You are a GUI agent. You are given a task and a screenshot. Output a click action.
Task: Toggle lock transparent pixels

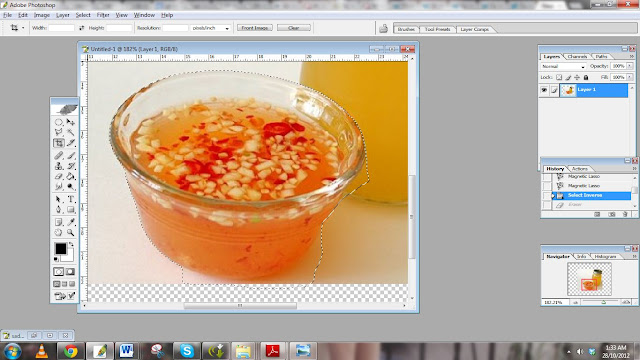point(559,77)
